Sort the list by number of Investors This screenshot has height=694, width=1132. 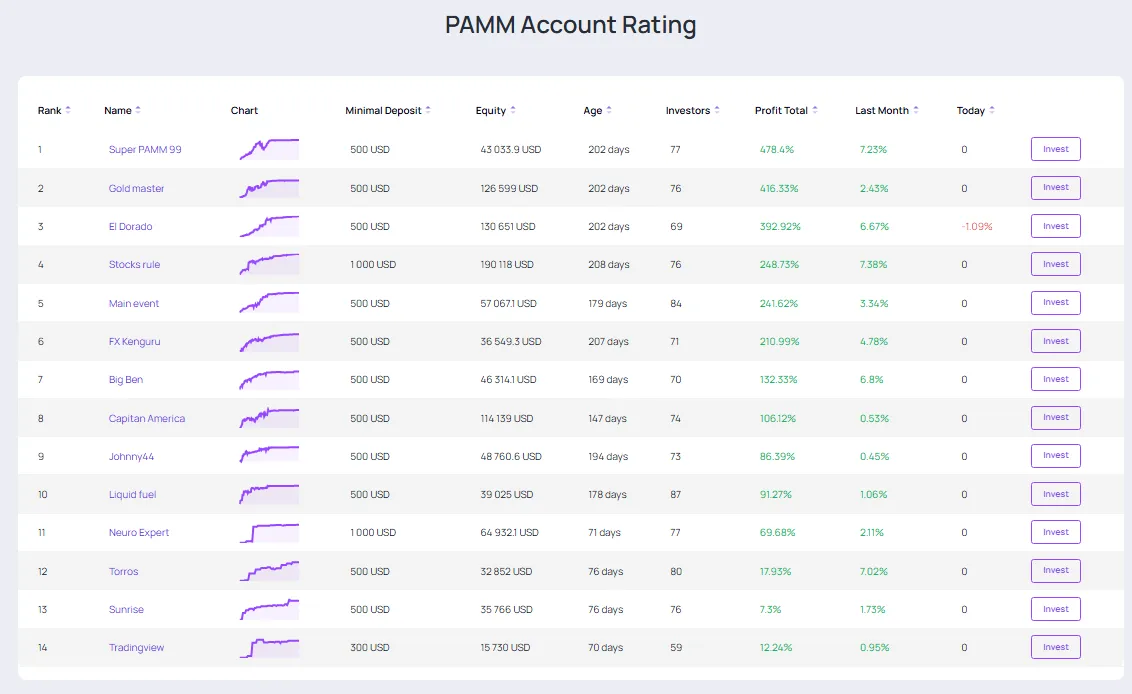717,110
